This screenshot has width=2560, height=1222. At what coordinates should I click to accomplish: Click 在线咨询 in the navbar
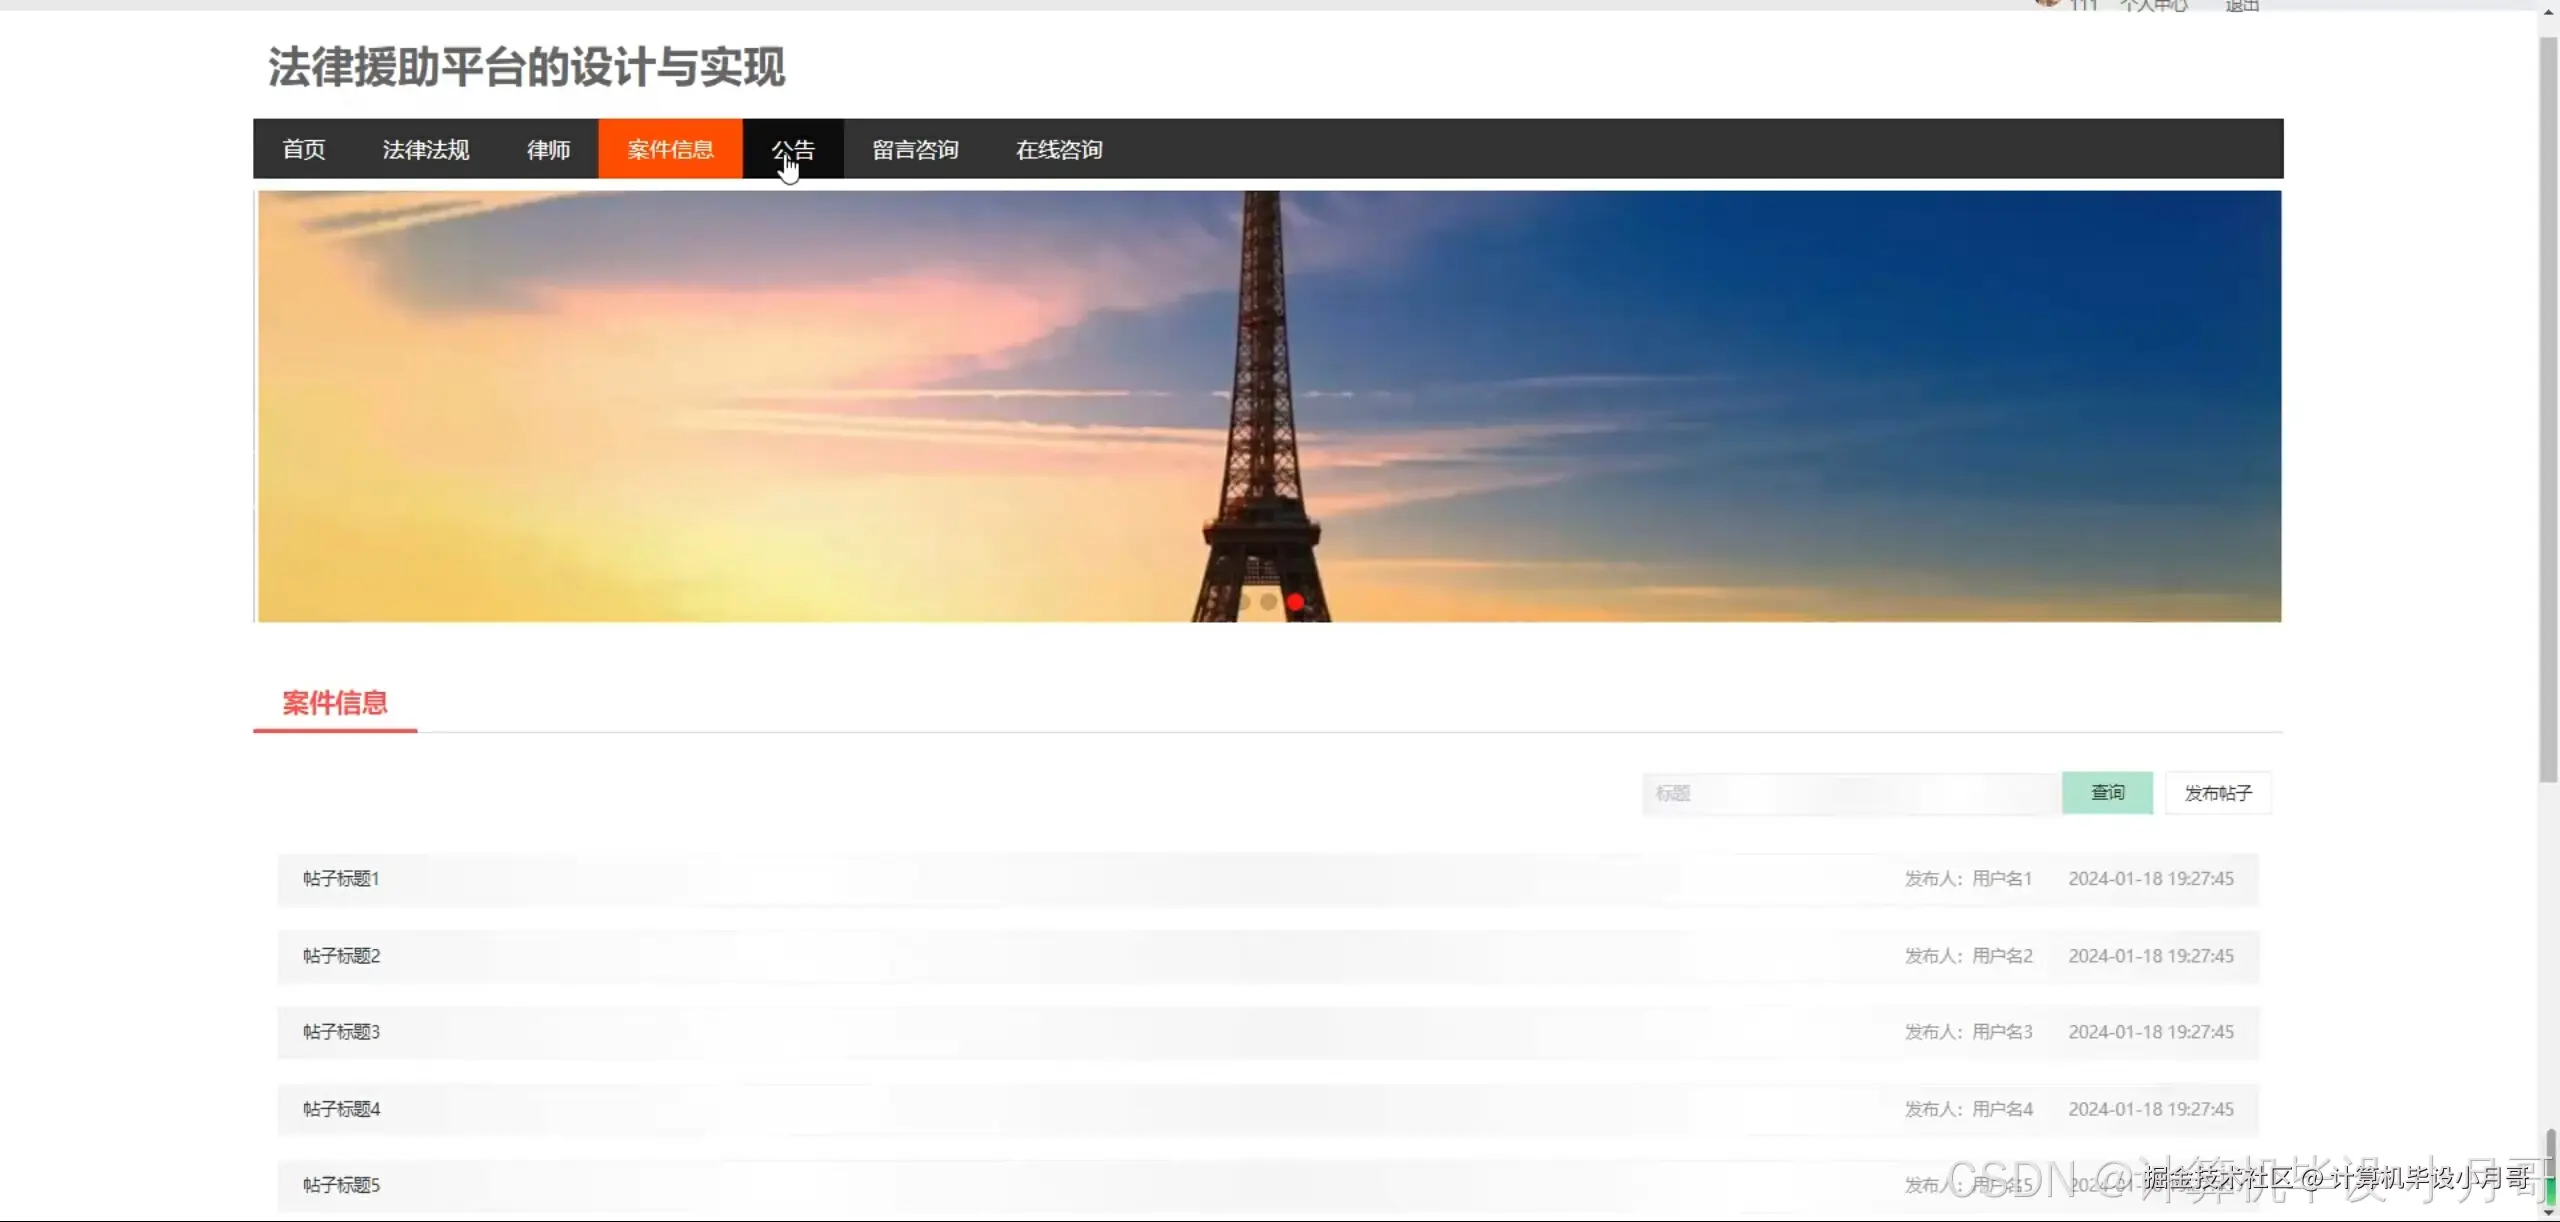pos(1059,149)
